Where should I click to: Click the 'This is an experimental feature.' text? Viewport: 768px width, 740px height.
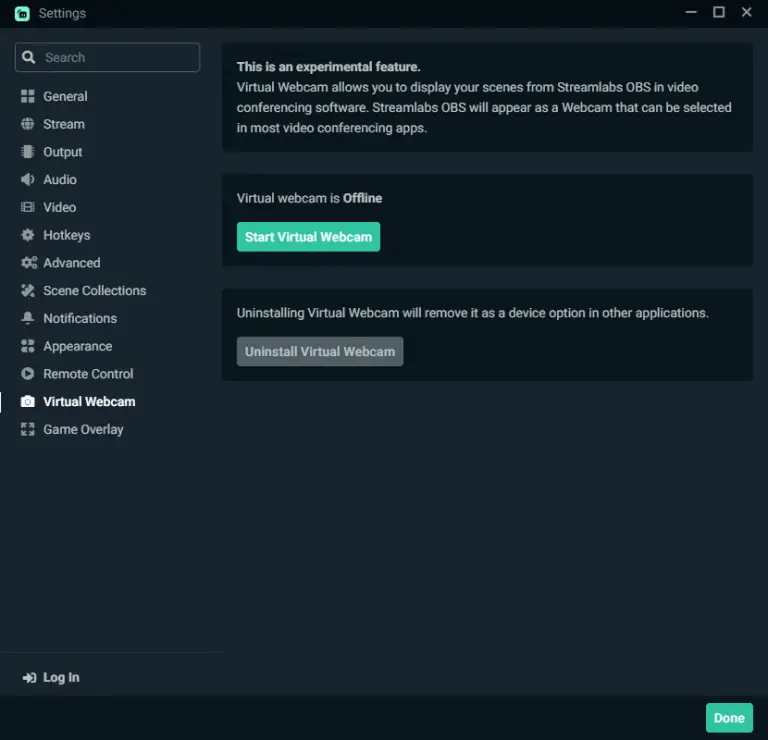pyautogui.click(x=329, y=67)
